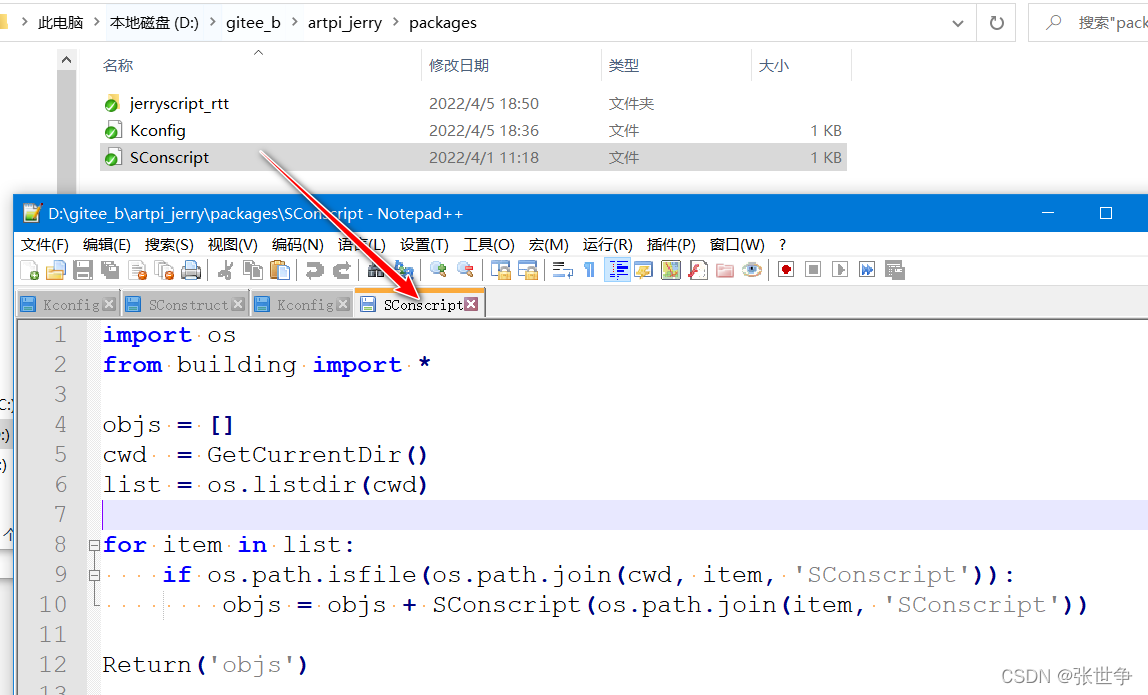Click 此电脑 in address breadcrumb
The height and width of the screenshot is (695, 1148).
61,23
